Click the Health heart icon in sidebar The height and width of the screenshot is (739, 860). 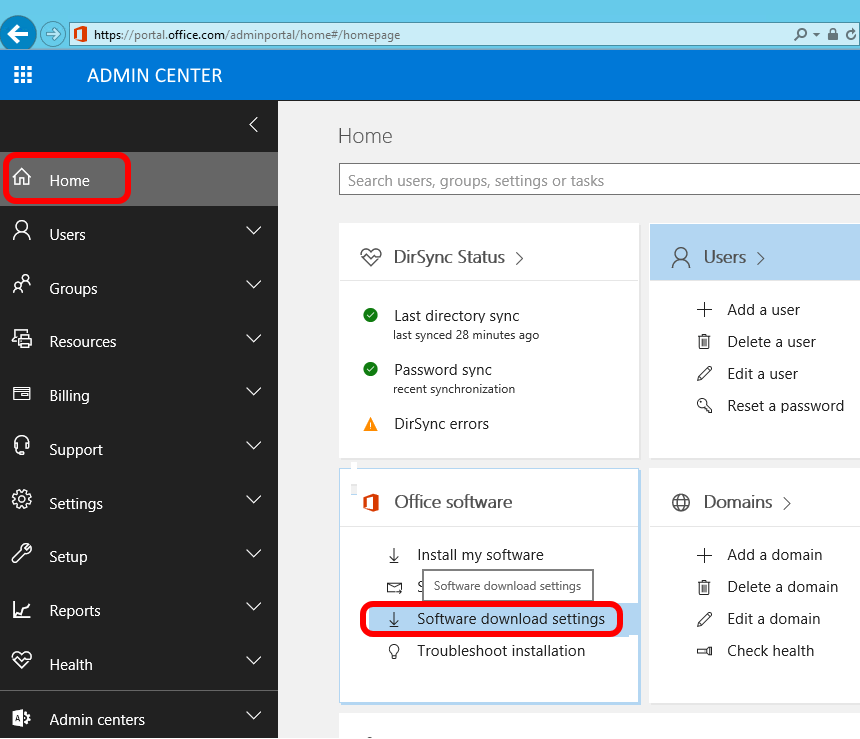tap(22, 663)
